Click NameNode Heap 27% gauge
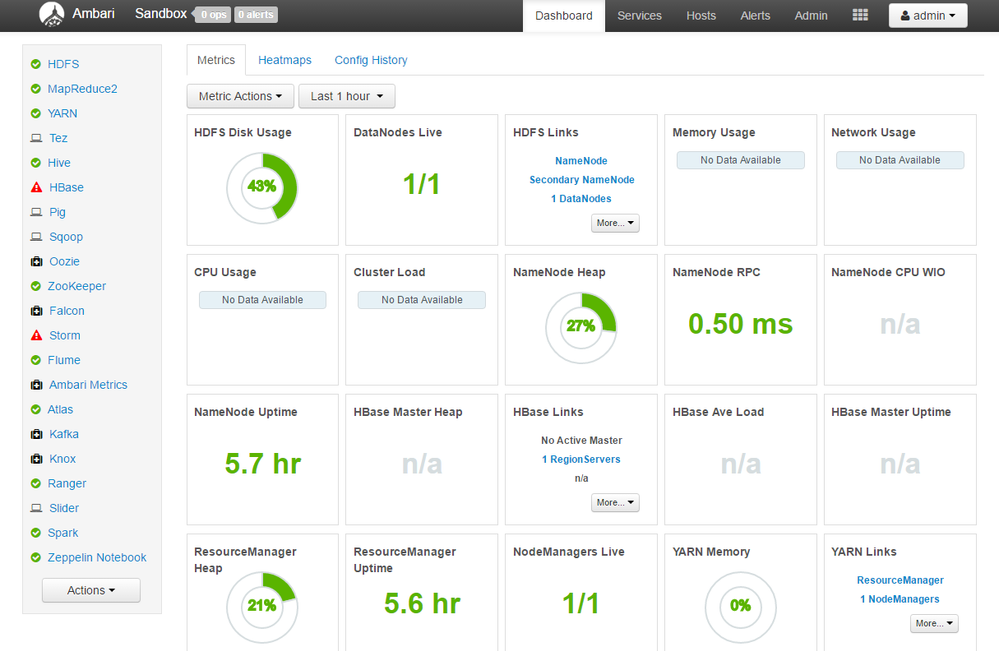This screenshot has height=651, width=999. 581,327
